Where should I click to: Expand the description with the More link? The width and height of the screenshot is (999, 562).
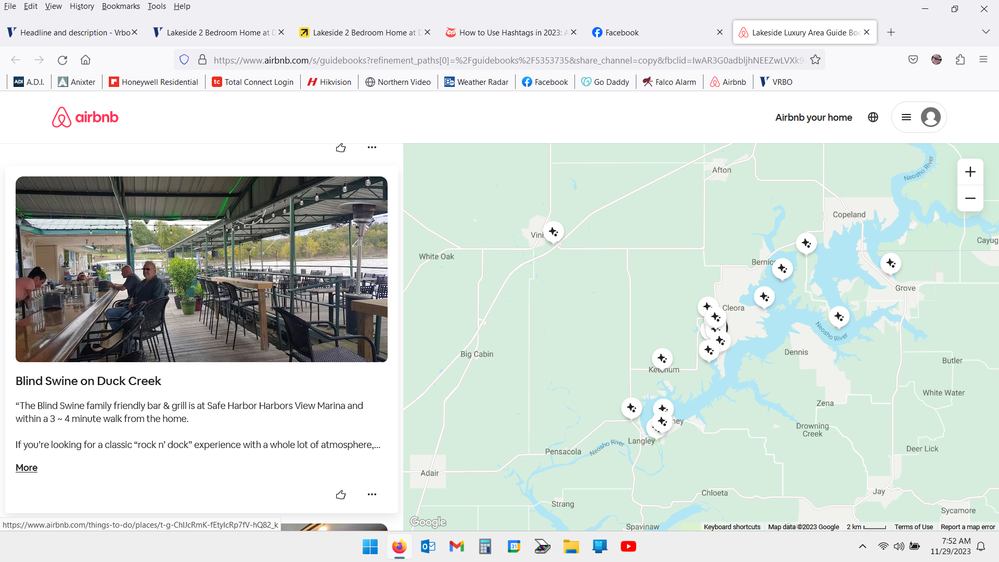pyautogui.click(x=26, y=468)
